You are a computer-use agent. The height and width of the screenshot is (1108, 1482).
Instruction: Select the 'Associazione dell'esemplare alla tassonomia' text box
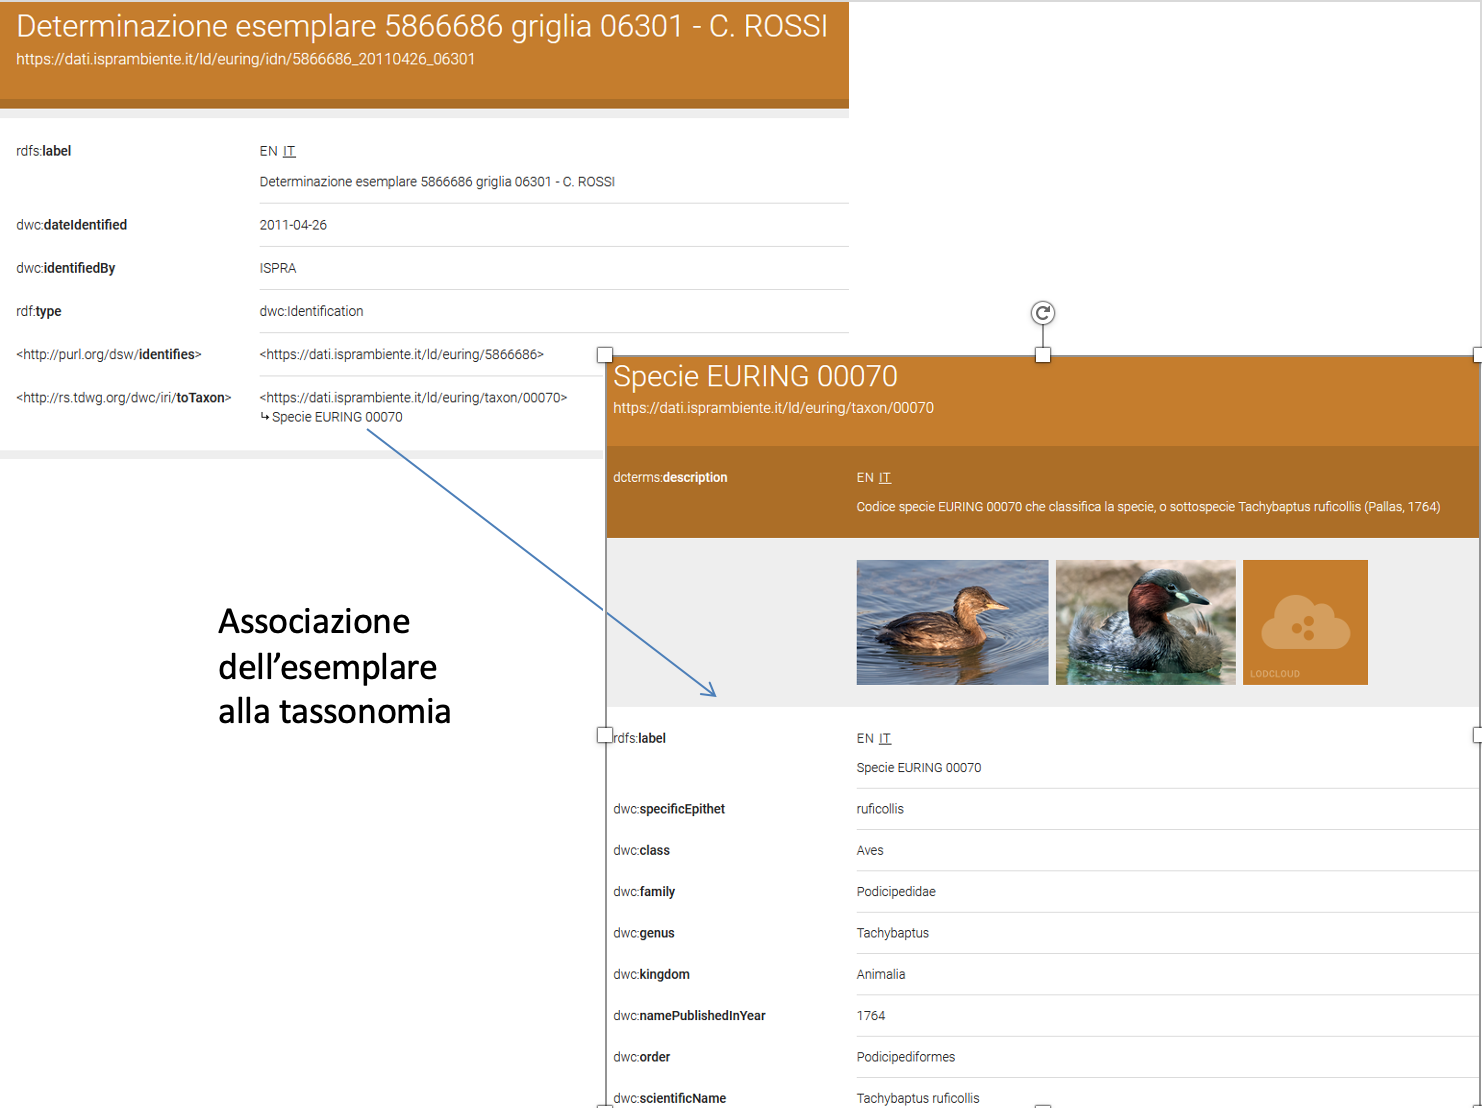[334, 667]
